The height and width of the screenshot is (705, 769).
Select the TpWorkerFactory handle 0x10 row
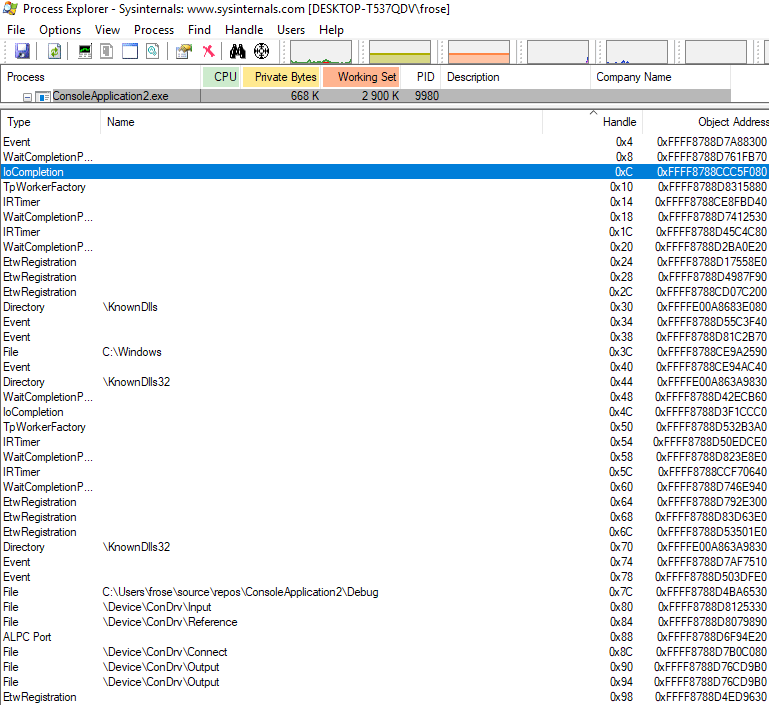click(x=384, y=187)
